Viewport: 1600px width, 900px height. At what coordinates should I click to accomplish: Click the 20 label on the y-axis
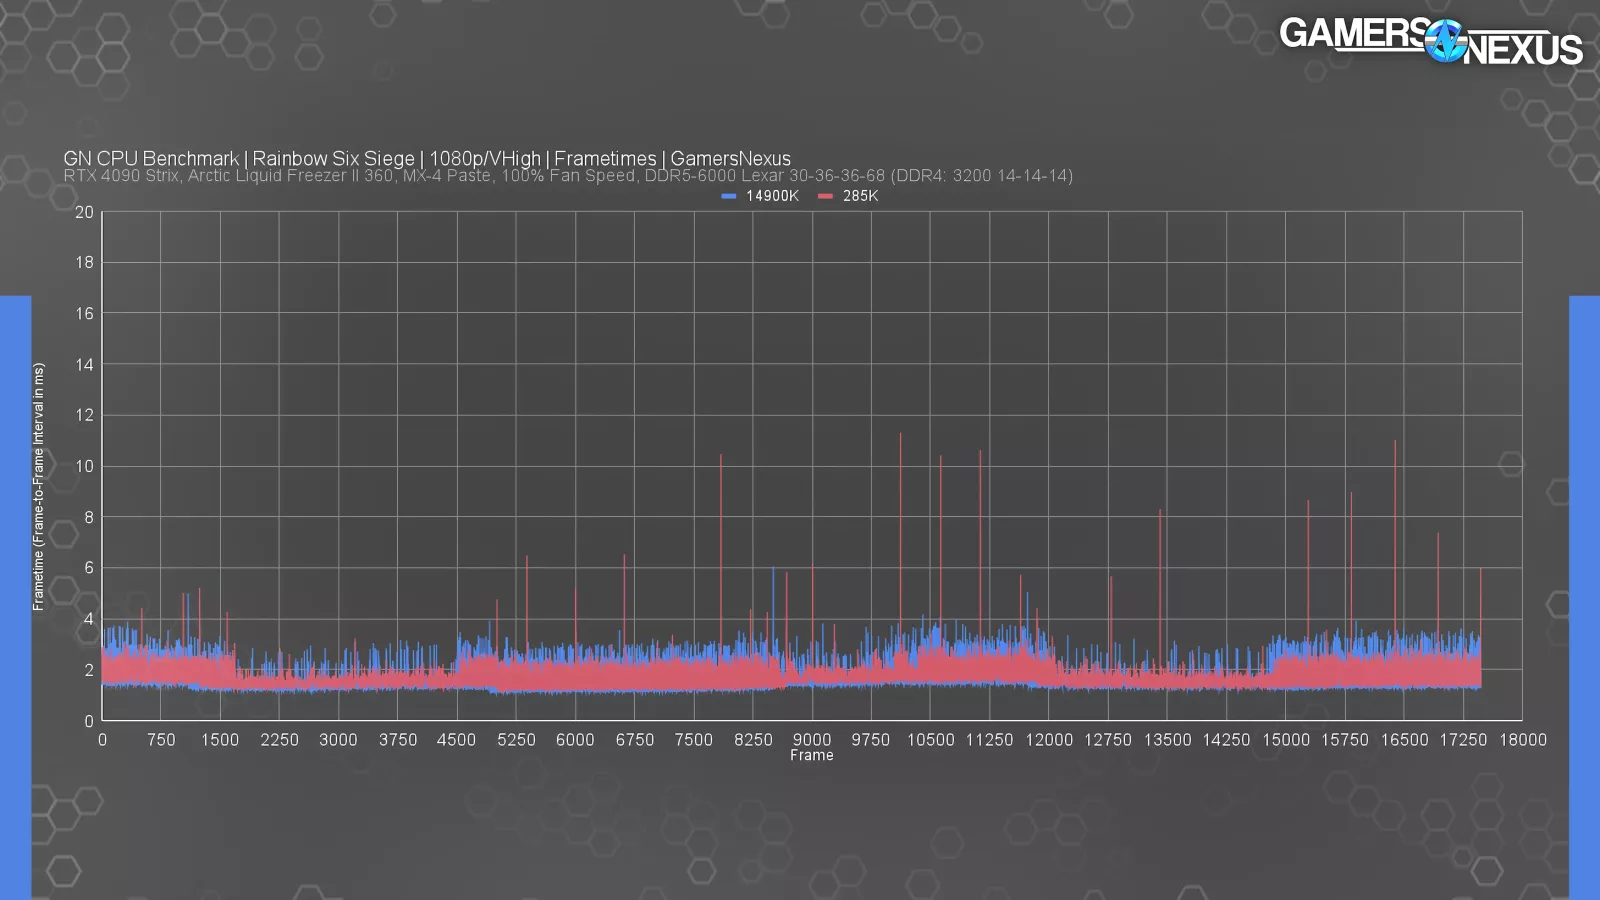coord(84,212)
